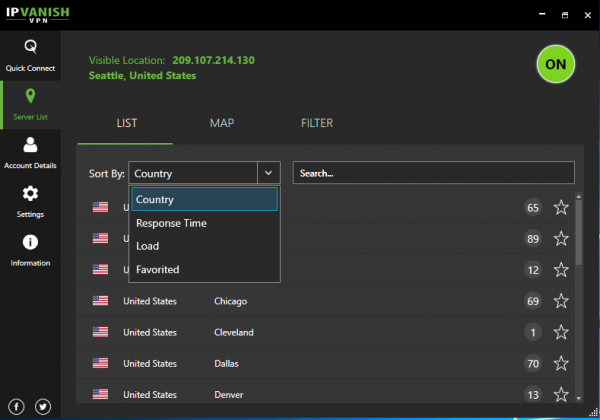Click the US flag in Chicago row

(100, 301)
